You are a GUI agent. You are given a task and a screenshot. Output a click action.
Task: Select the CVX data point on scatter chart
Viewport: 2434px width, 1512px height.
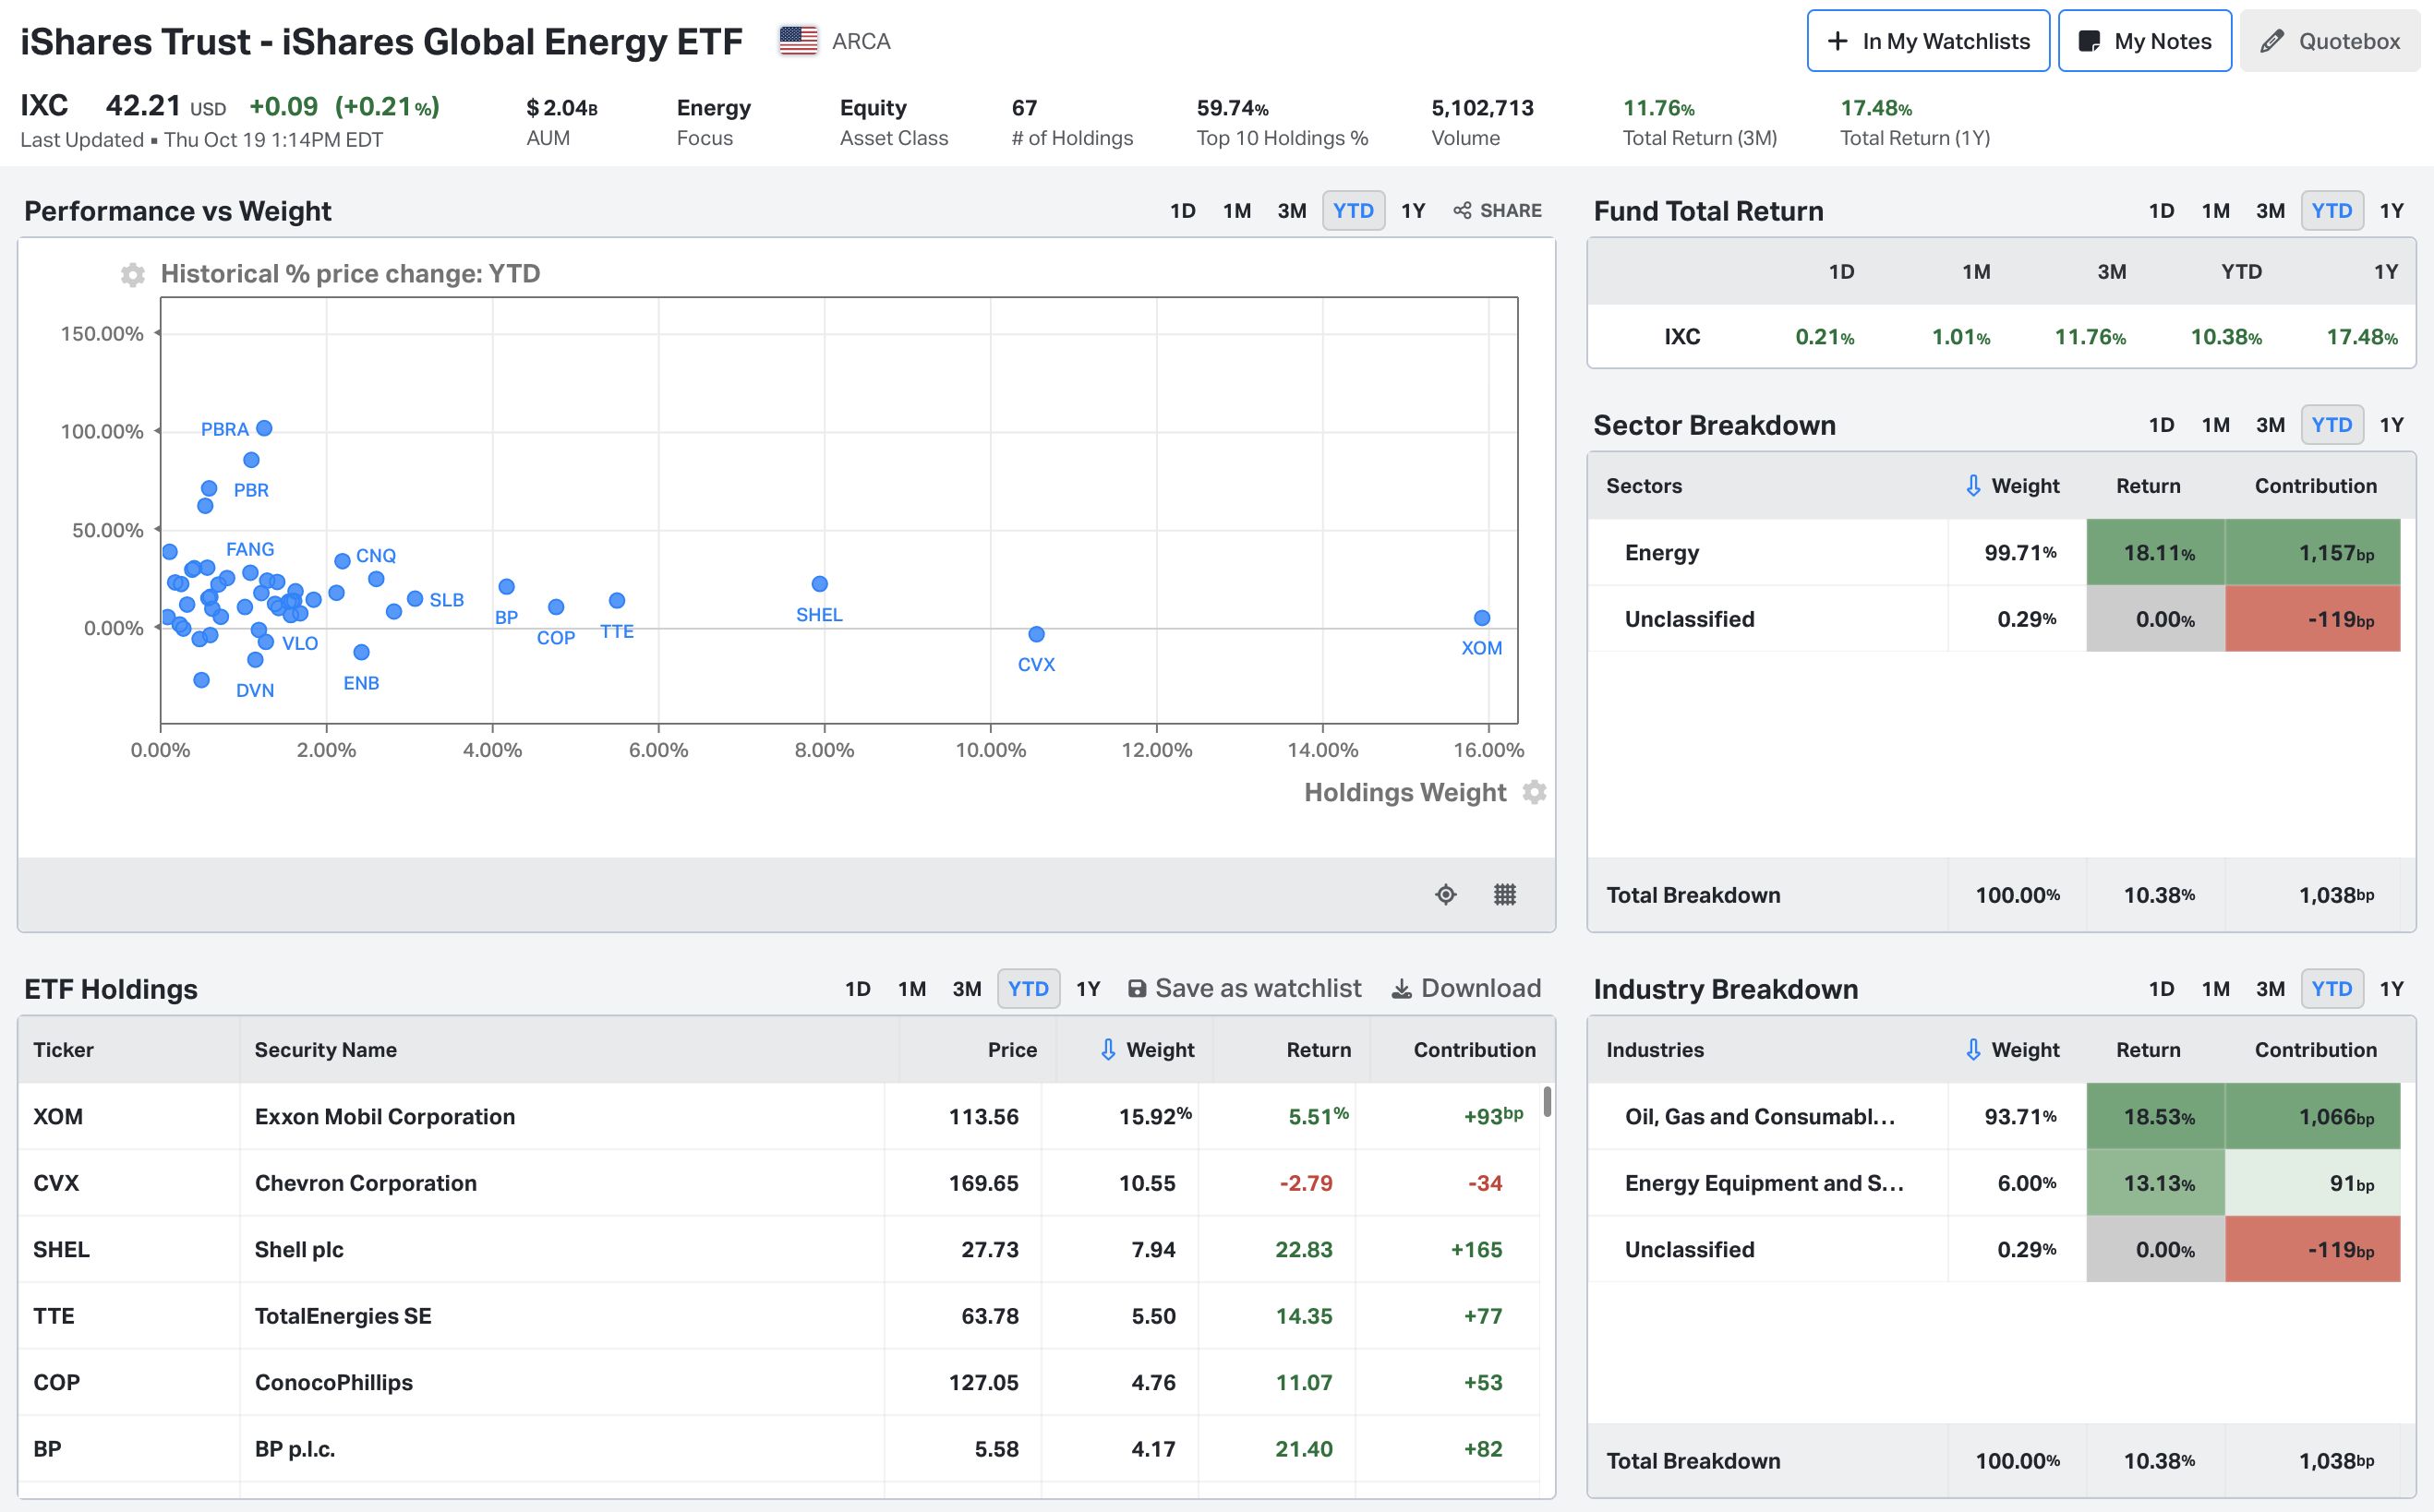tap(1036, 634)
